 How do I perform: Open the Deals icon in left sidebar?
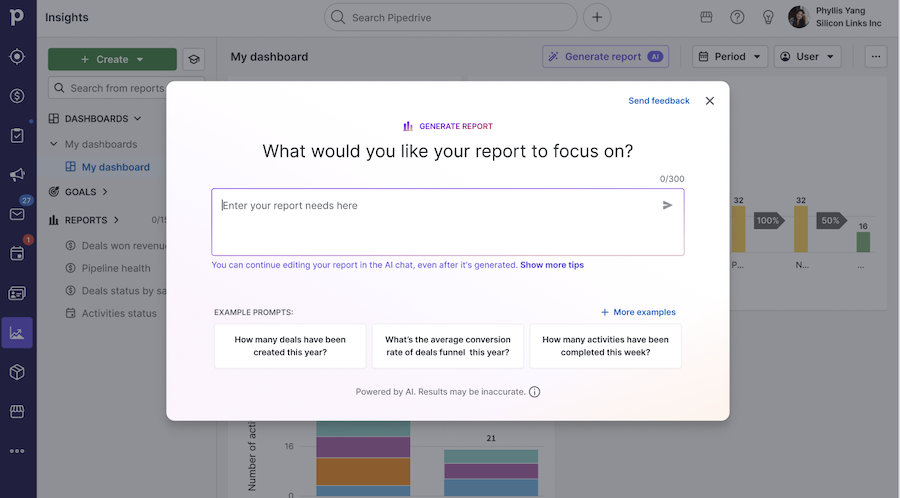click(x=17, y=96)
